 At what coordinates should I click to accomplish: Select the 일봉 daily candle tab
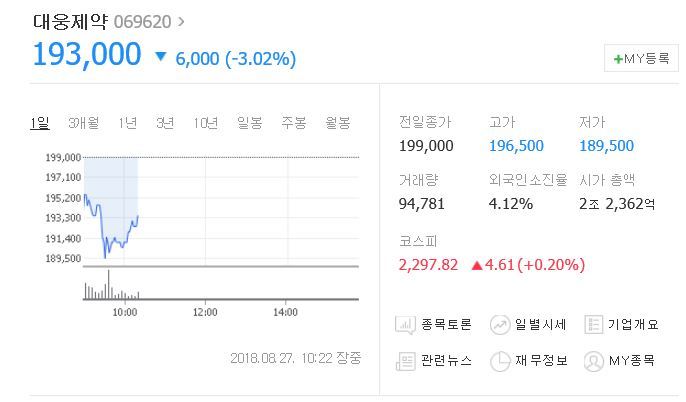pyautogui.click(x=249, y=123)
